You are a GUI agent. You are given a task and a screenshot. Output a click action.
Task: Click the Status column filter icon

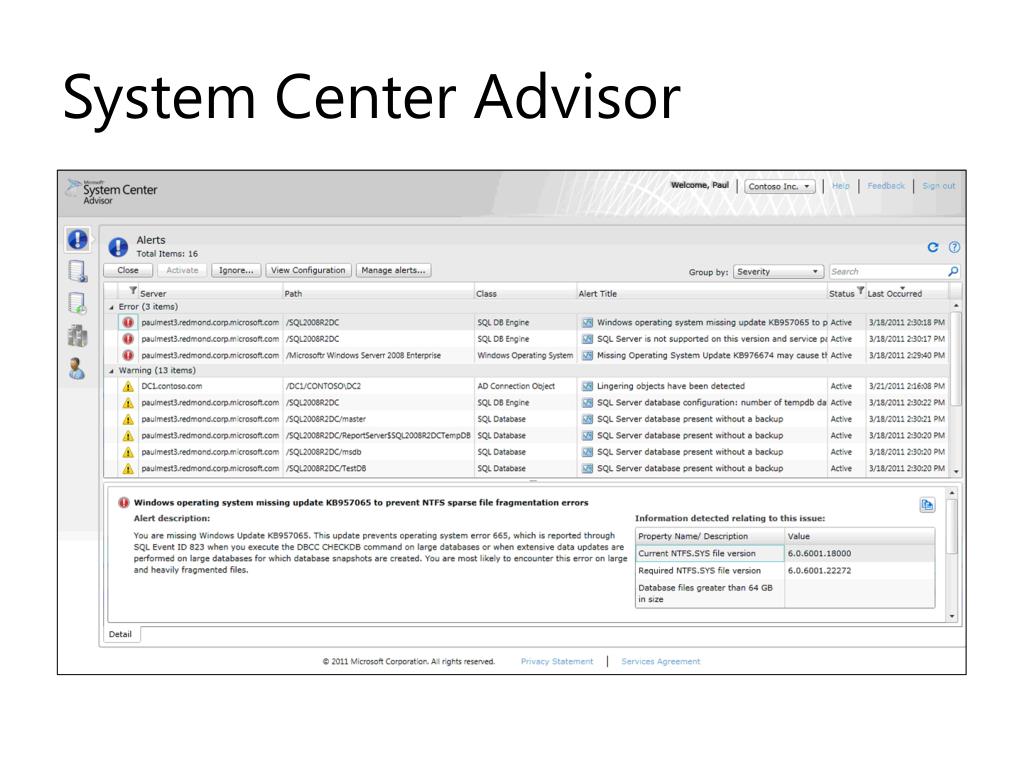point(860,290)
